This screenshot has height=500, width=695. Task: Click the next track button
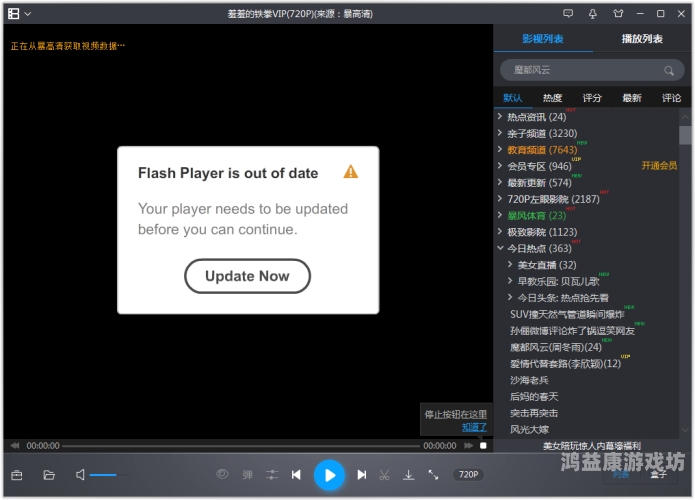pyautogui.click(x=362, y=475)
